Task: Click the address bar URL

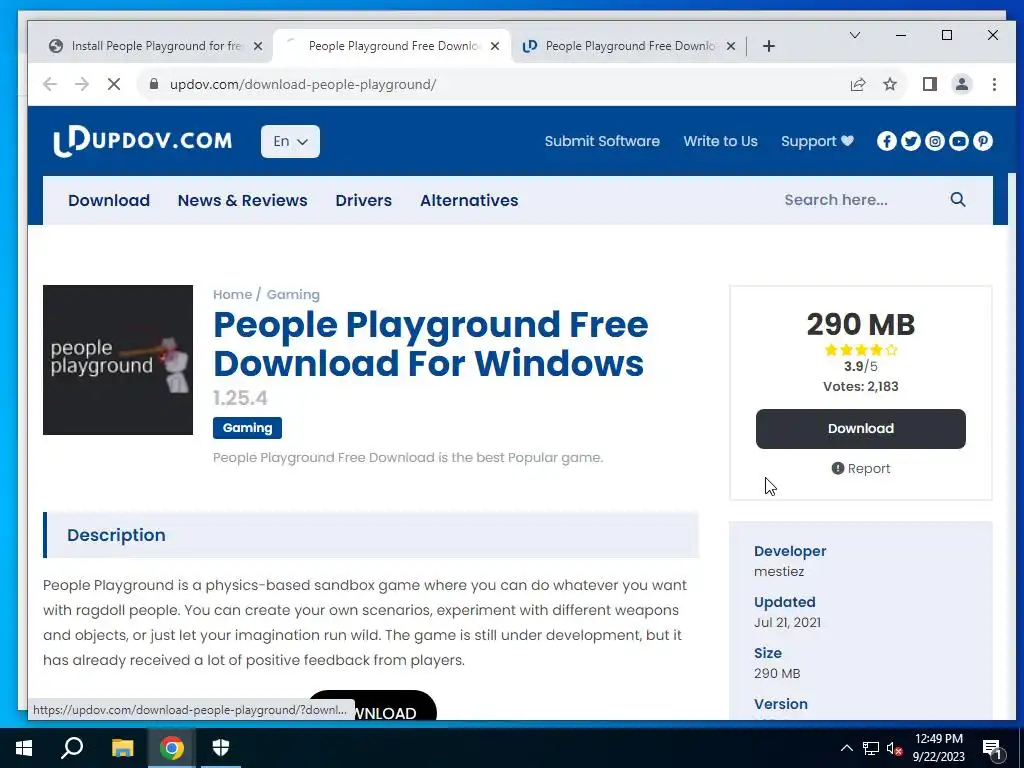Action: 303,84
